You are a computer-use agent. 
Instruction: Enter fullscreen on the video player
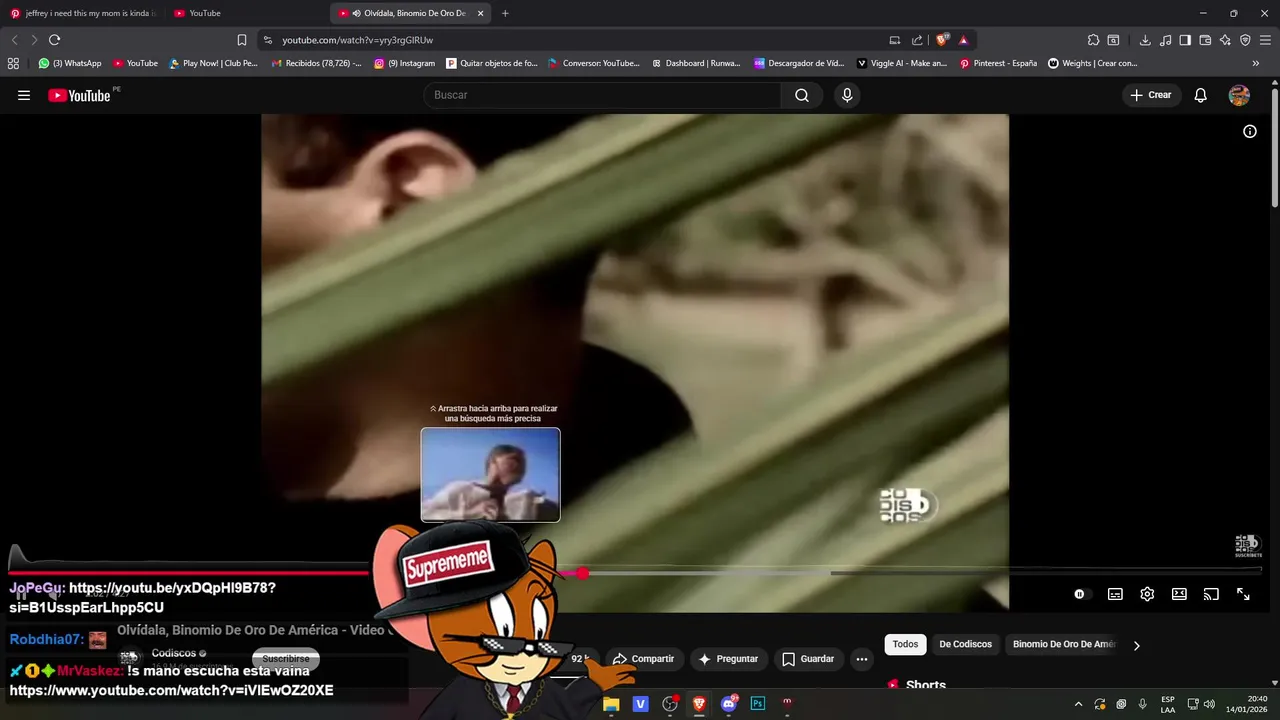tap(1243, 594)
